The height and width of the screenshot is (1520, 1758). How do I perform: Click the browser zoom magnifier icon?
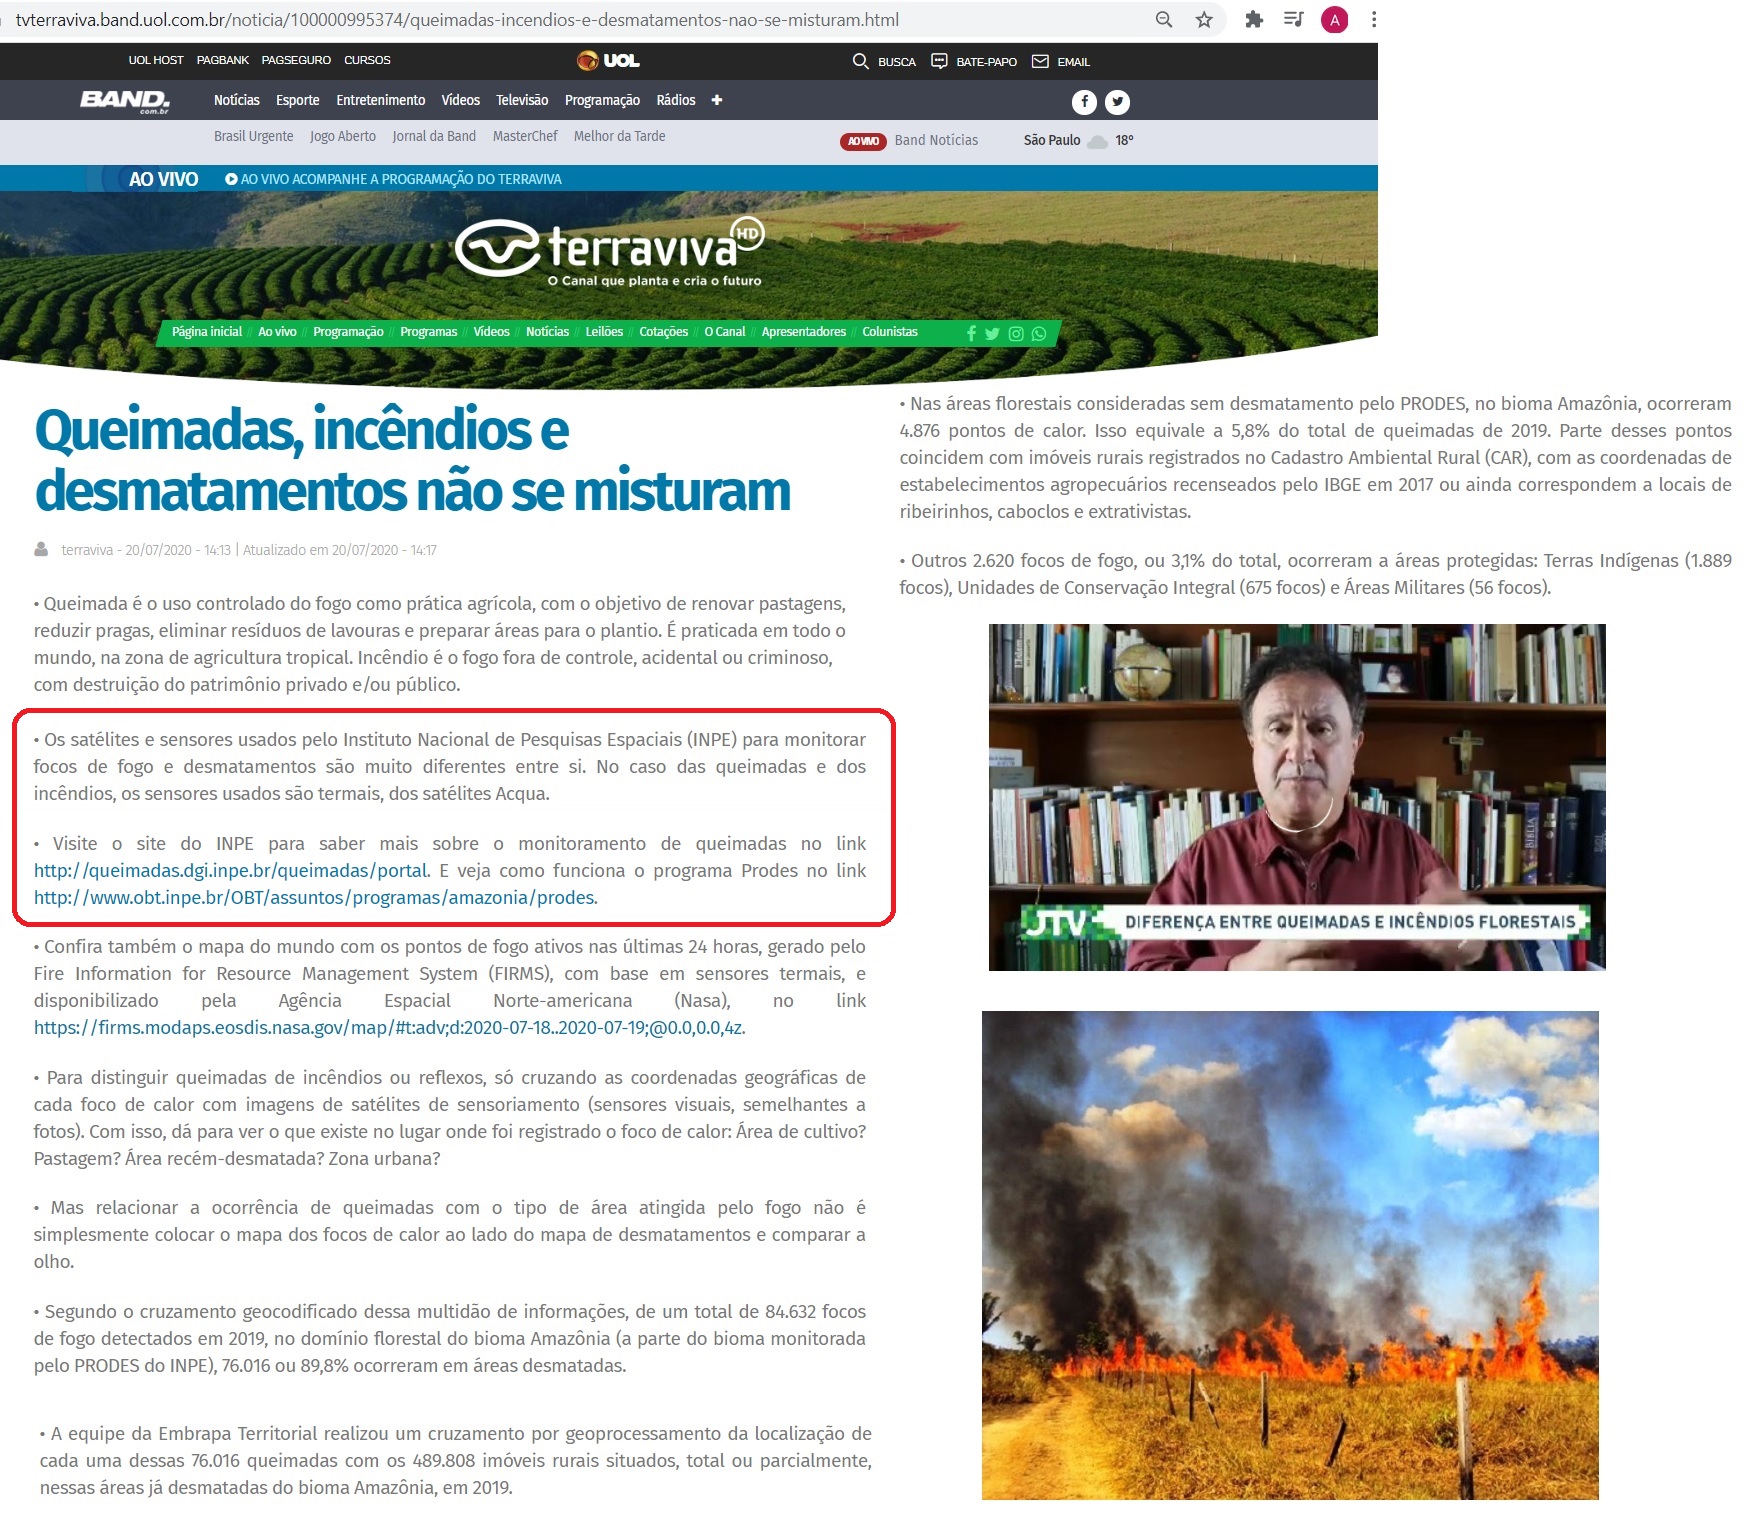tap(1163, 20)
